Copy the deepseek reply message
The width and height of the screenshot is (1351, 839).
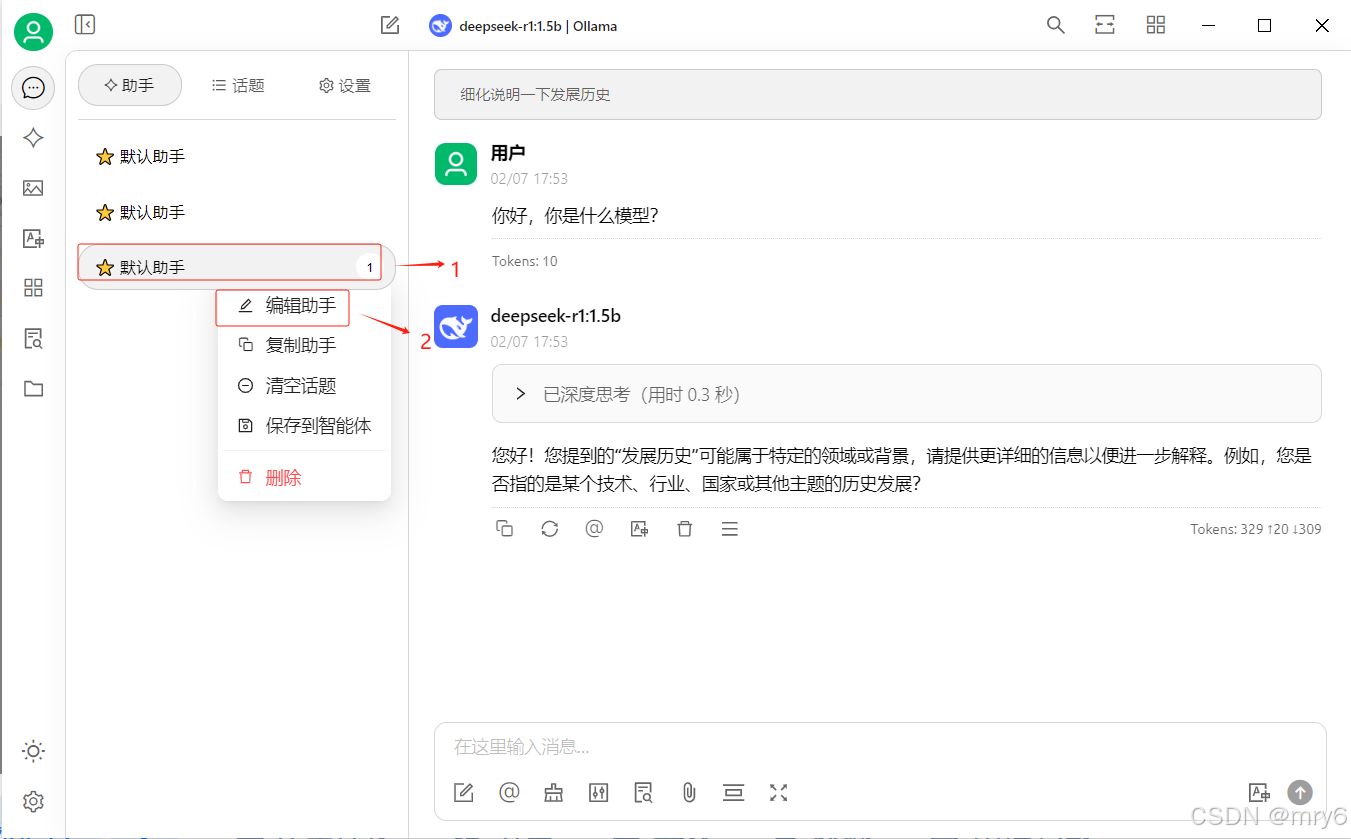[504, 529]
